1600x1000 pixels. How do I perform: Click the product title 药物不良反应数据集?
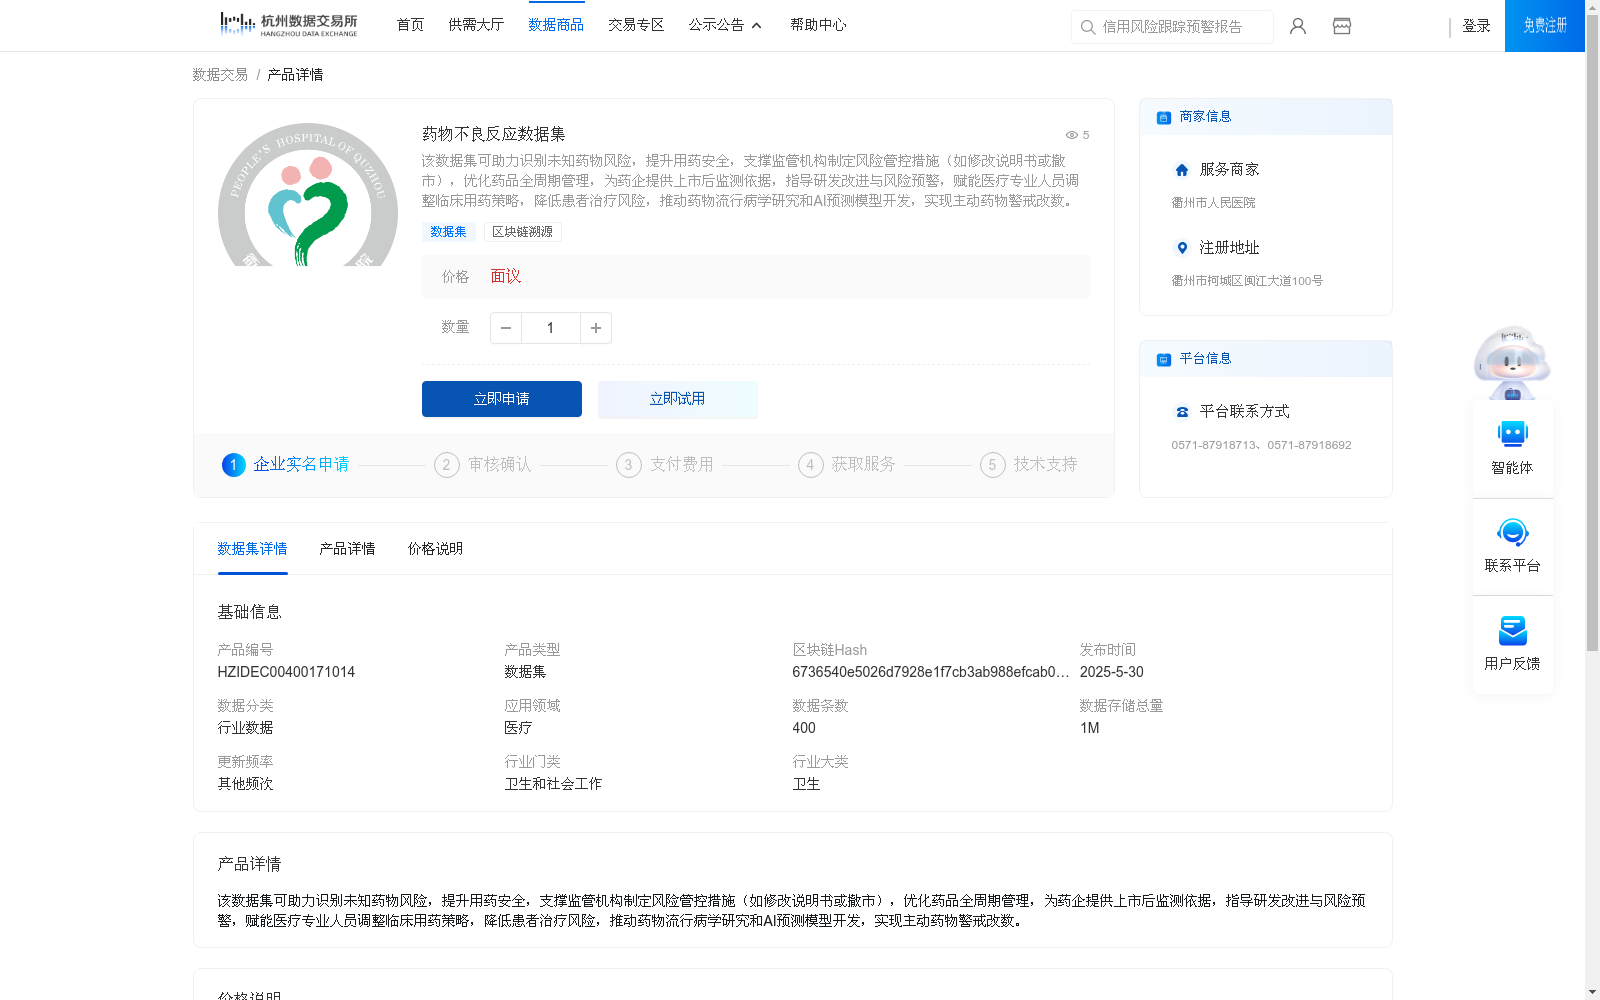[x=494, y=134]
